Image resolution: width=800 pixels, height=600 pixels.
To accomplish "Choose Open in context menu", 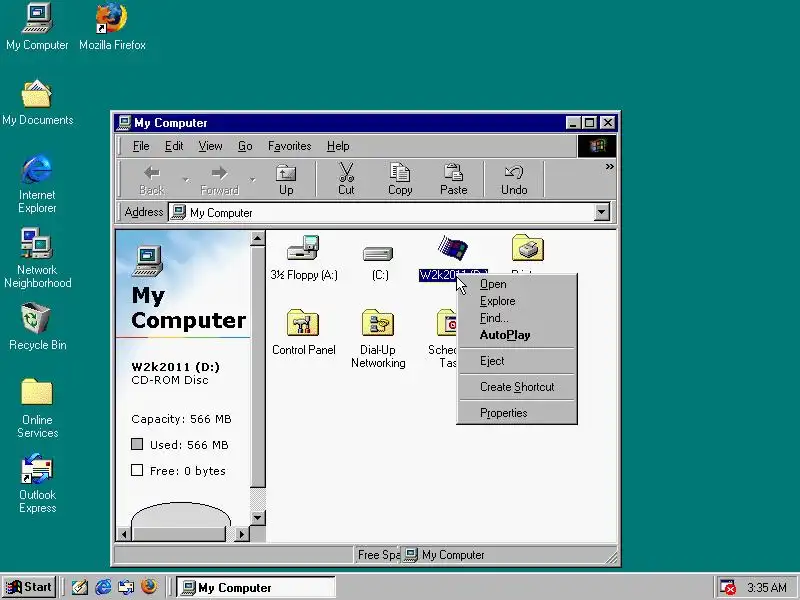I will pyautogui.click(x=517, y=284).
